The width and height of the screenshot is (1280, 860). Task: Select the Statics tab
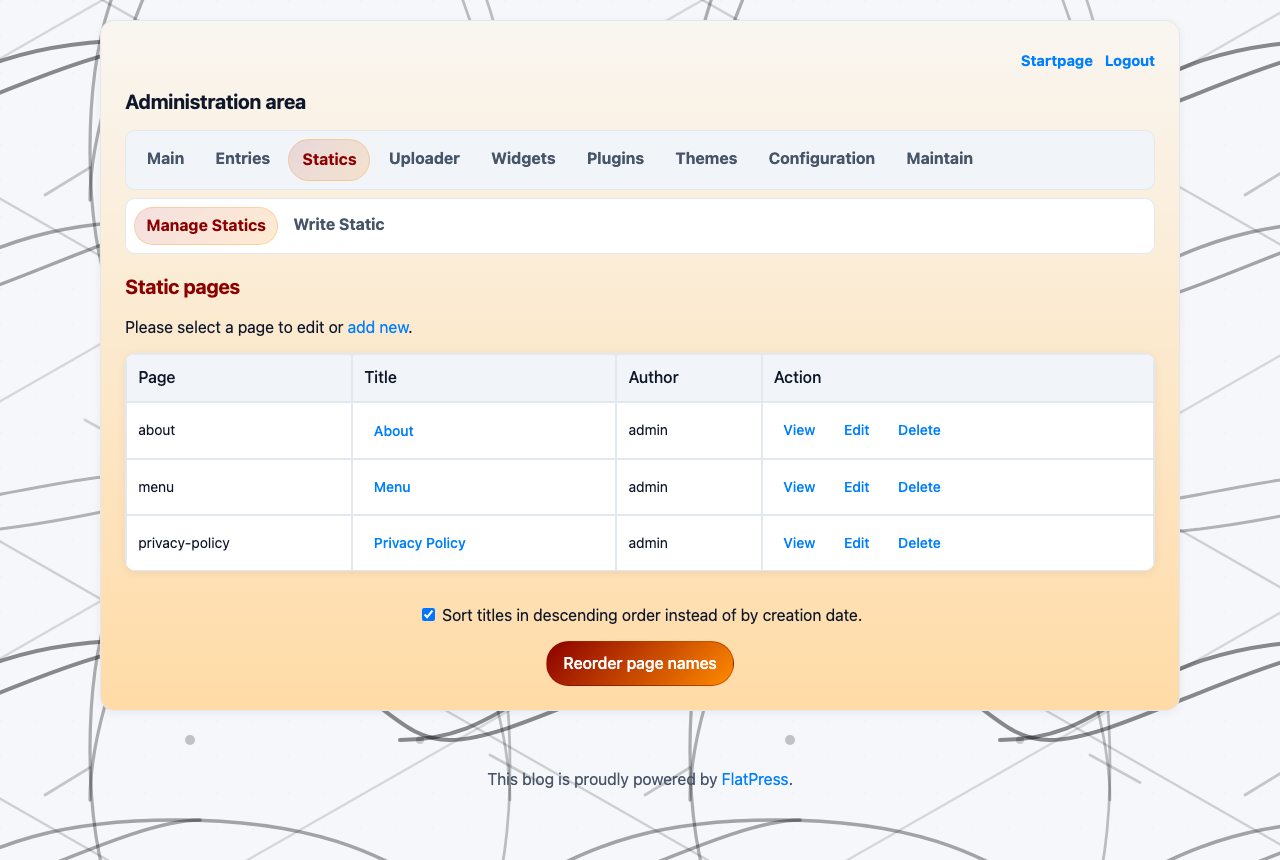pos(329,160)
